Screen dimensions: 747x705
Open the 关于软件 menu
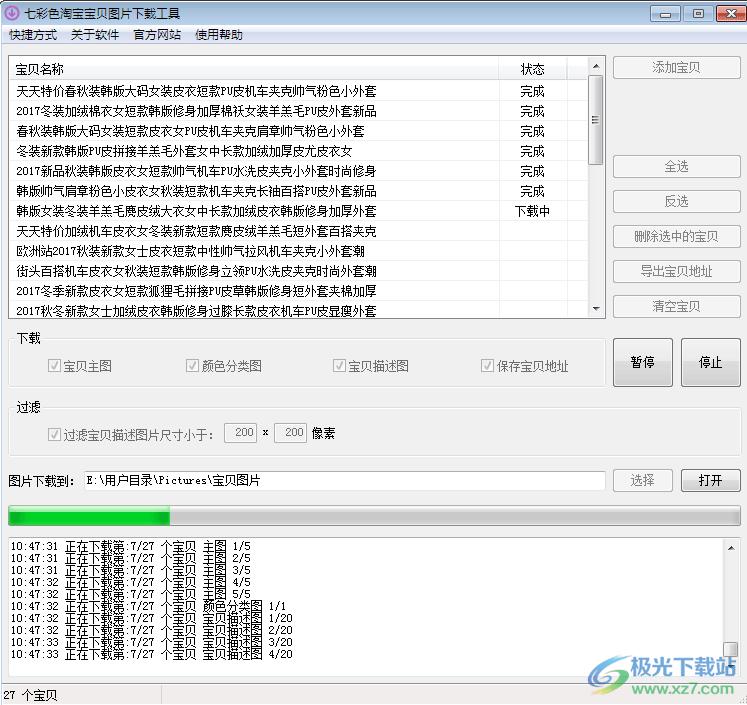tap(95, 35)
